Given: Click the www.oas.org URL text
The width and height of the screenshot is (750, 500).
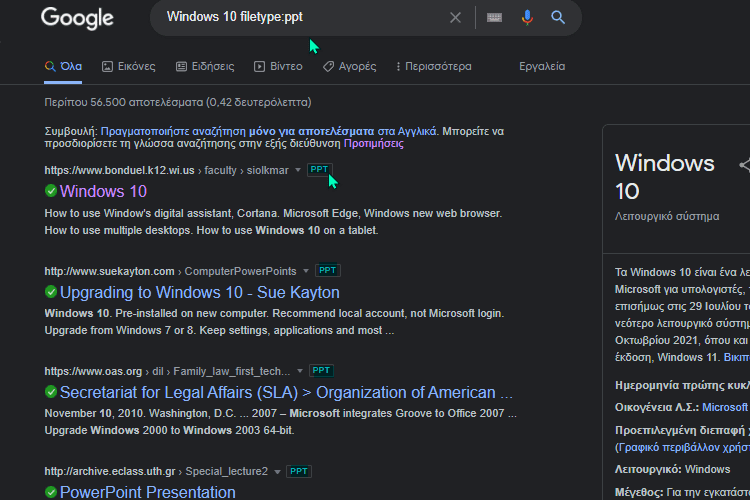Looking at the screenshot, I should [93, 371].
